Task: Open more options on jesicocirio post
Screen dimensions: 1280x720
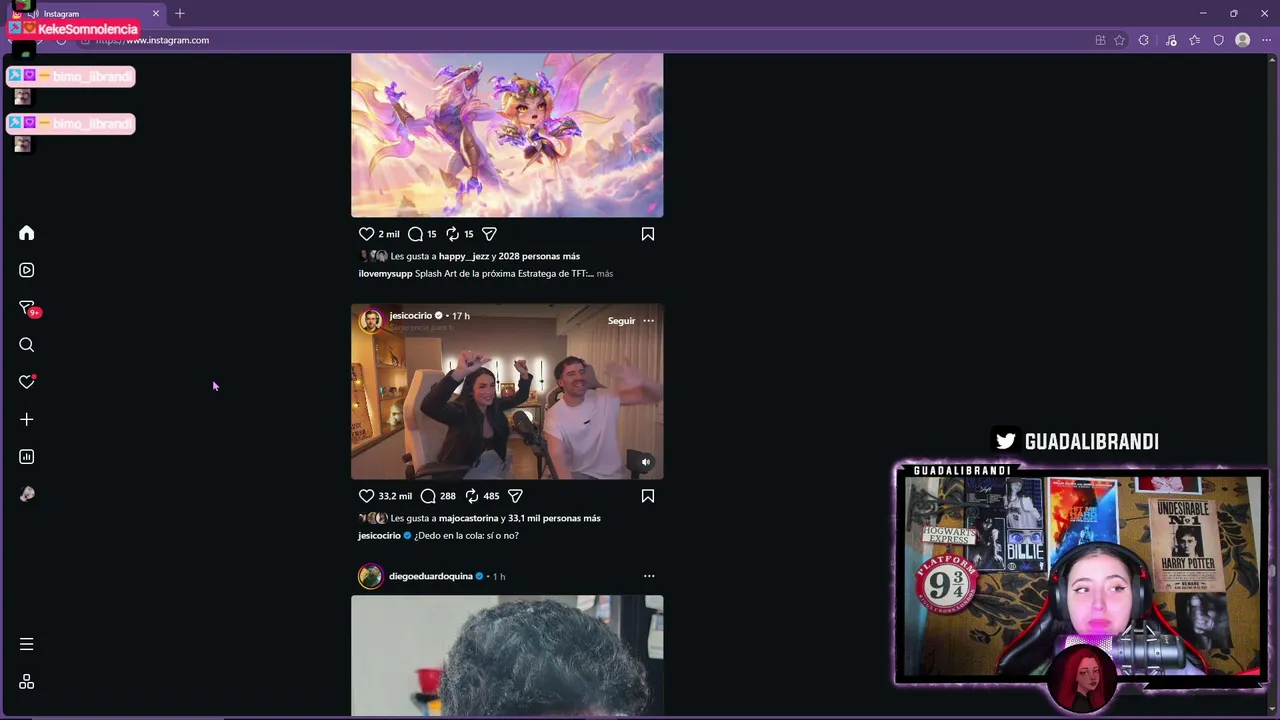Action: tap(649, 321)
